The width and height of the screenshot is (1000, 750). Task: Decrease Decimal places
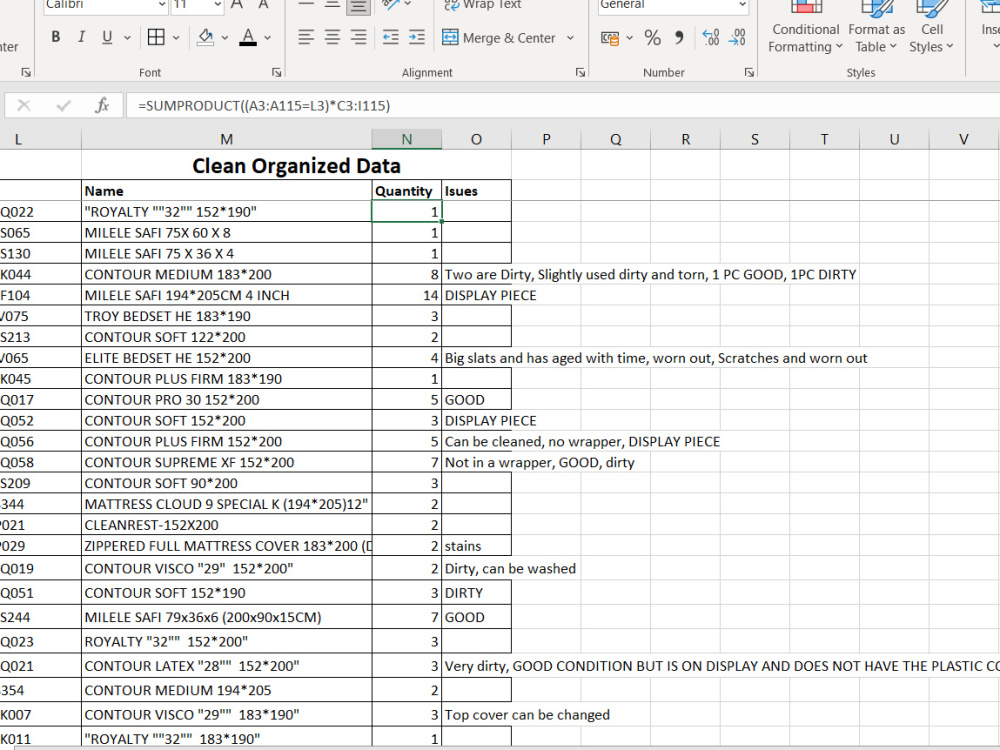click(x=737, y=38)
